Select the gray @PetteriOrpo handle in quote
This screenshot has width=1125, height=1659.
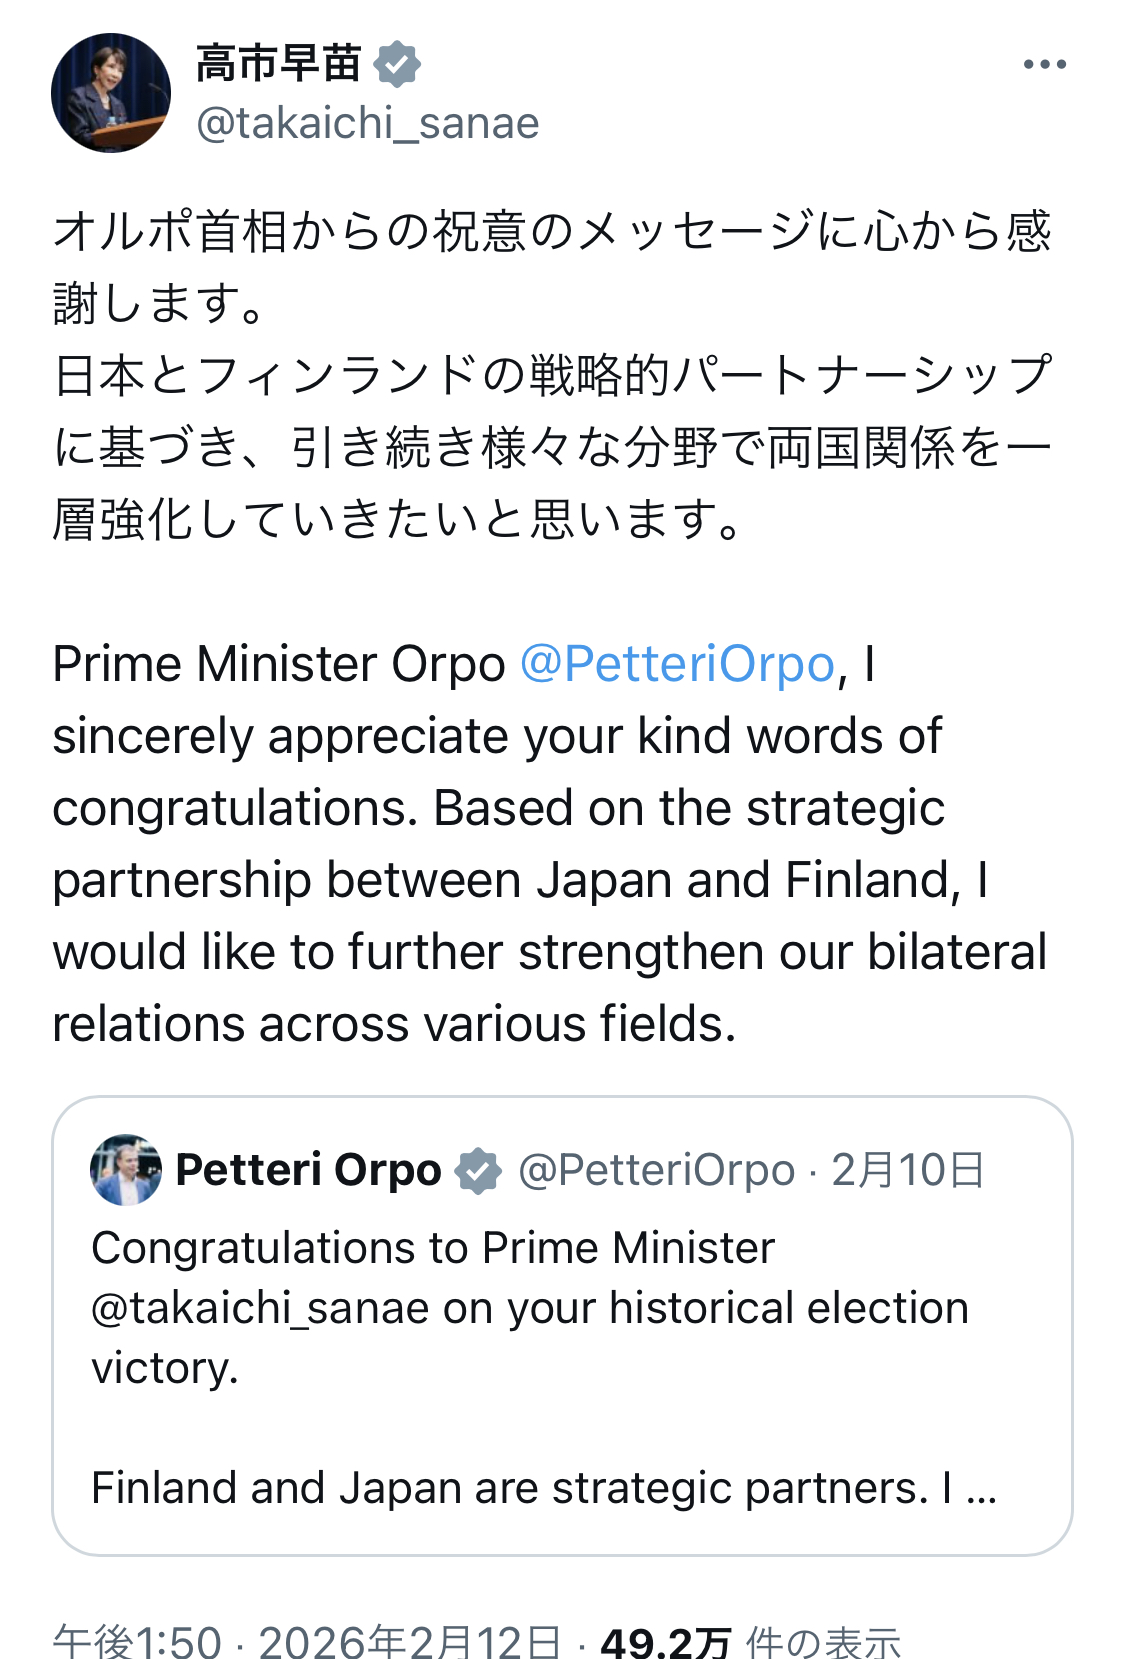[x=656, y=1170]
